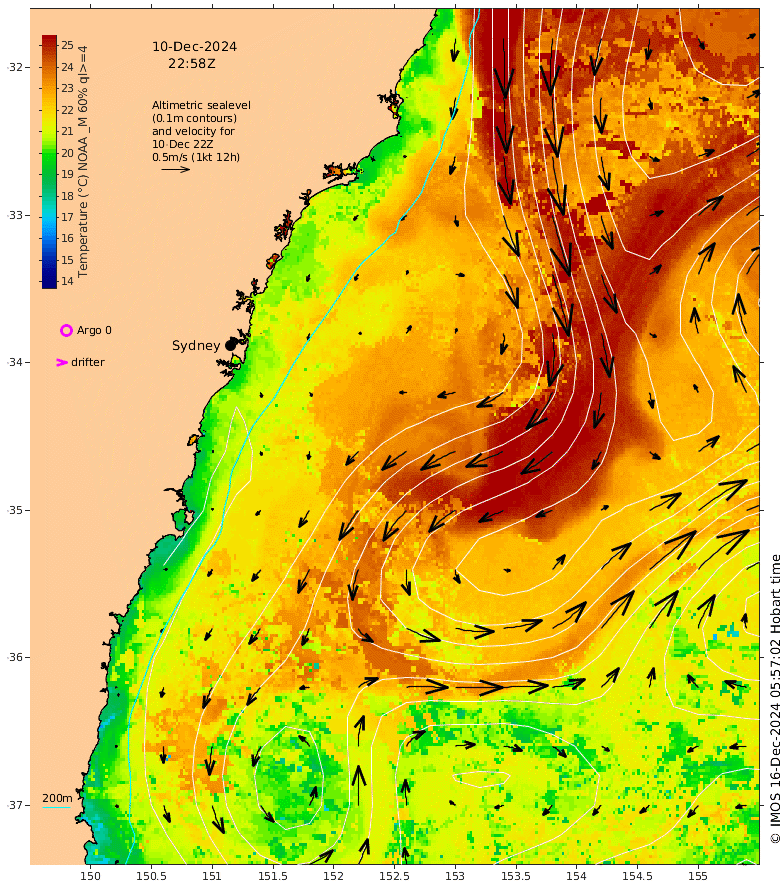
Task: Click the 154.5 longitude axis label
Action: 638,876
